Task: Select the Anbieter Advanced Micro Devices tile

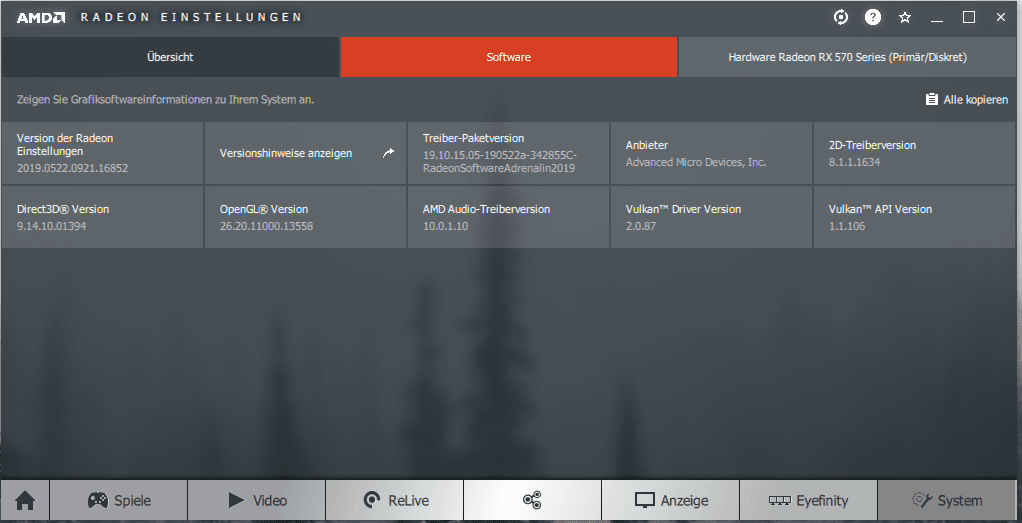Action: [x=711, y=153]
